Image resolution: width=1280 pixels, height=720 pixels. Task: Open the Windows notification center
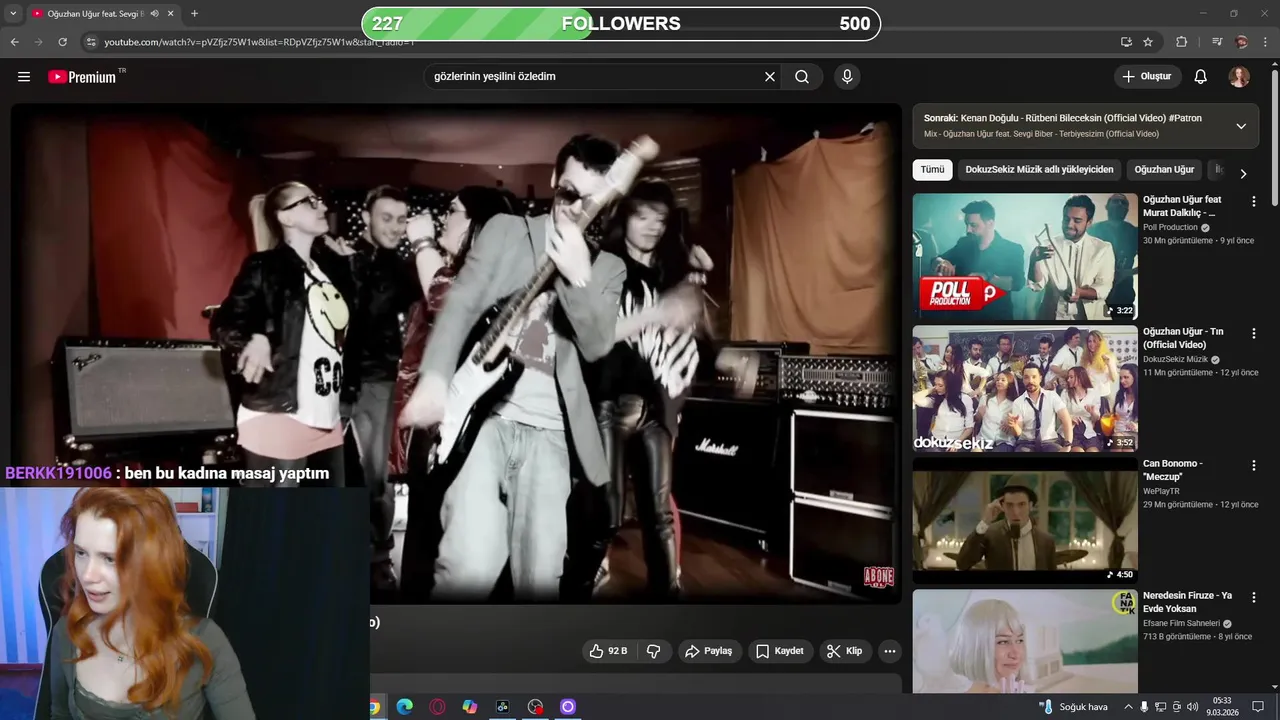(x=1258, y=707)
